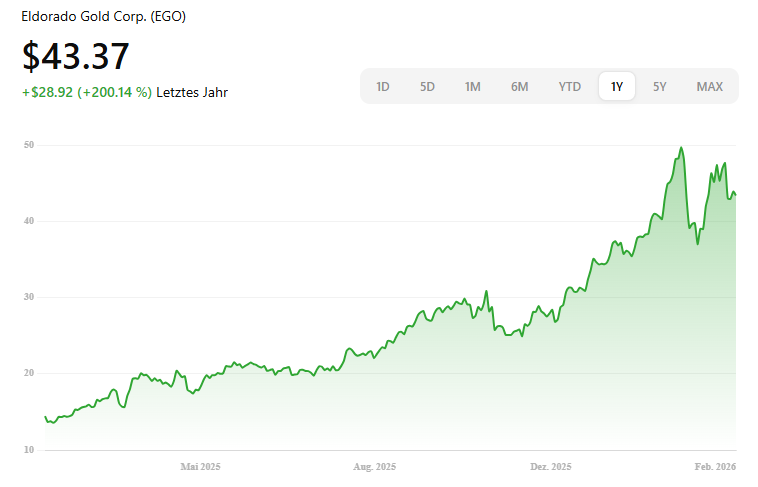Click the y-axis label 20
Viewport: 758px width, 487px height.
tap(29, 373)
